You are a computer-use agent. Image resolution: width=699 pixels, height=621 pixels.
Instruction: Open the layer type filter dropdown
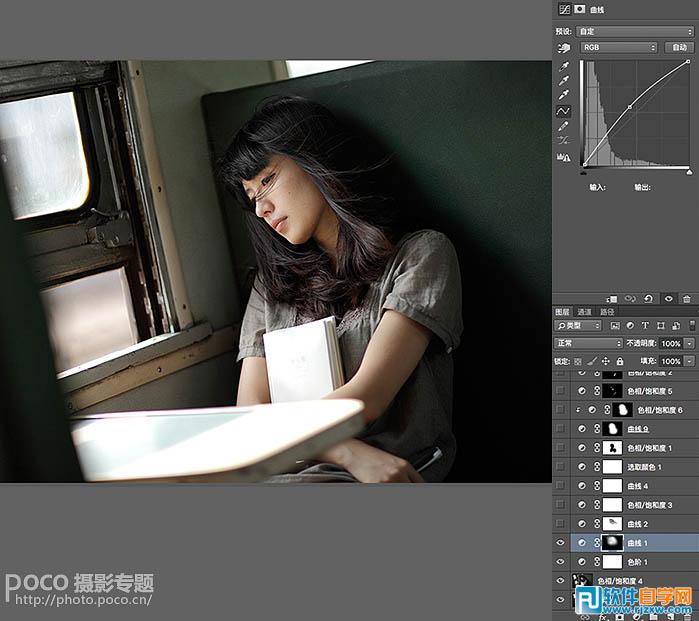pyautogui.click(x=578, y=325)
